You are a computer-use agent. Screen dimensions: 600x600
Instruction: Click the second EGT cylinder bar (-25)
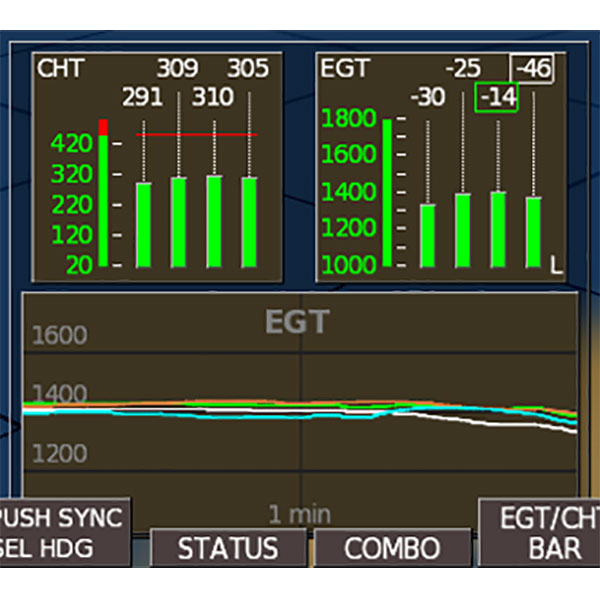click(x=463, y=230)
